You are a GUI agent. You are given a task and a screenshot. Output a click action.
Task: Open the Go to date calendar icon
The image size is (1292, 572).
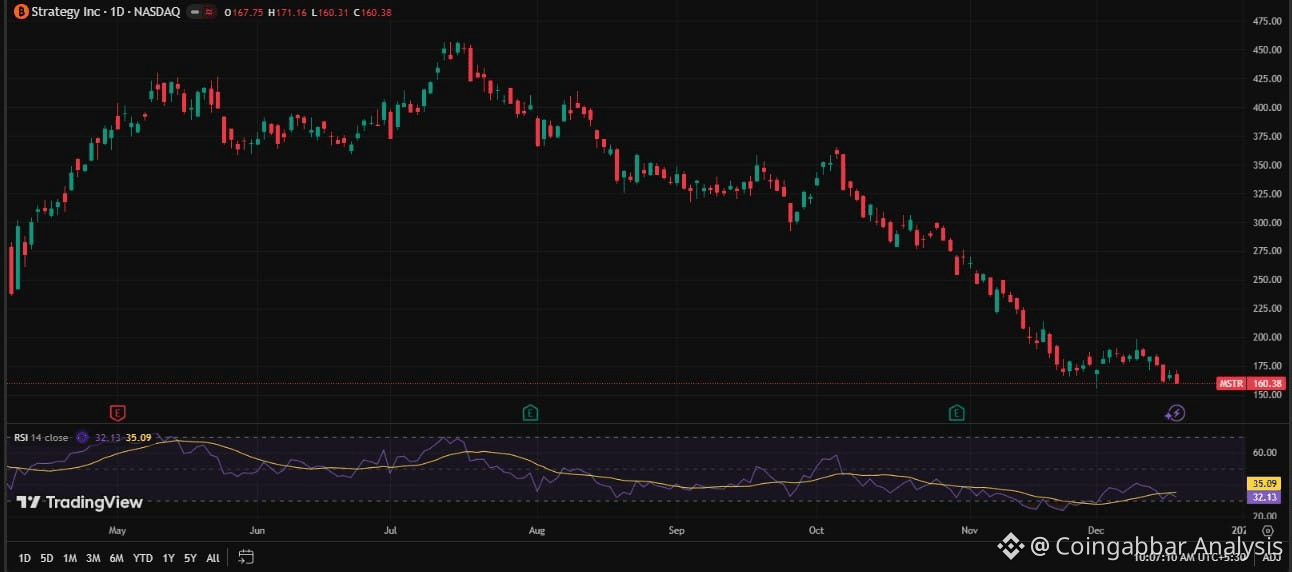[246, 557]
